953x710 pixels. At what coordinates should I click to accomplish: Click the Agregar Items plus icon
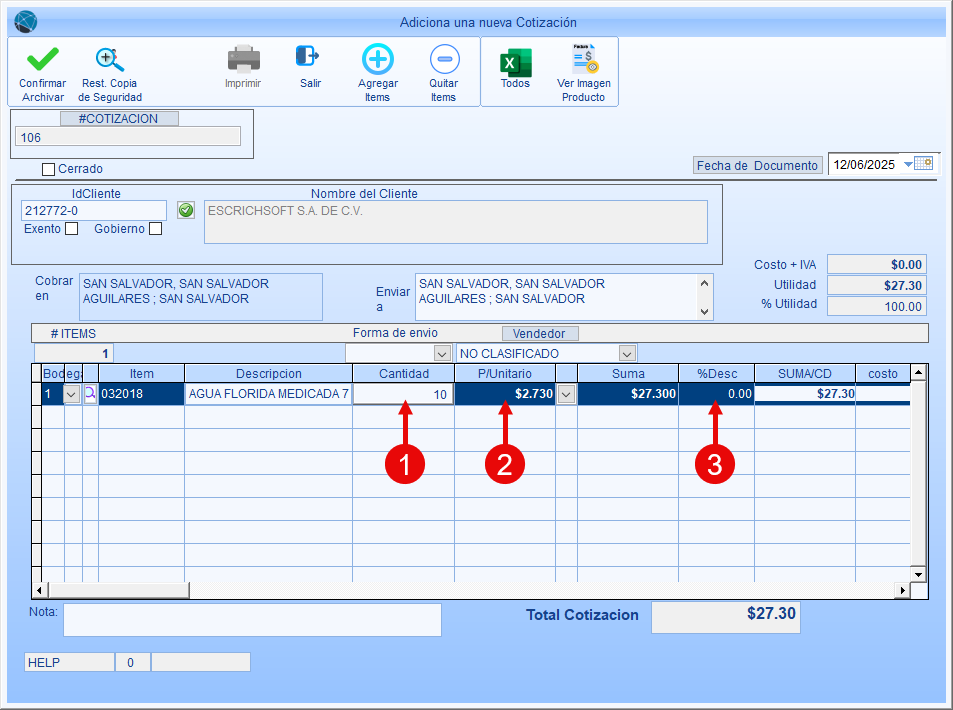pos(377,59)
